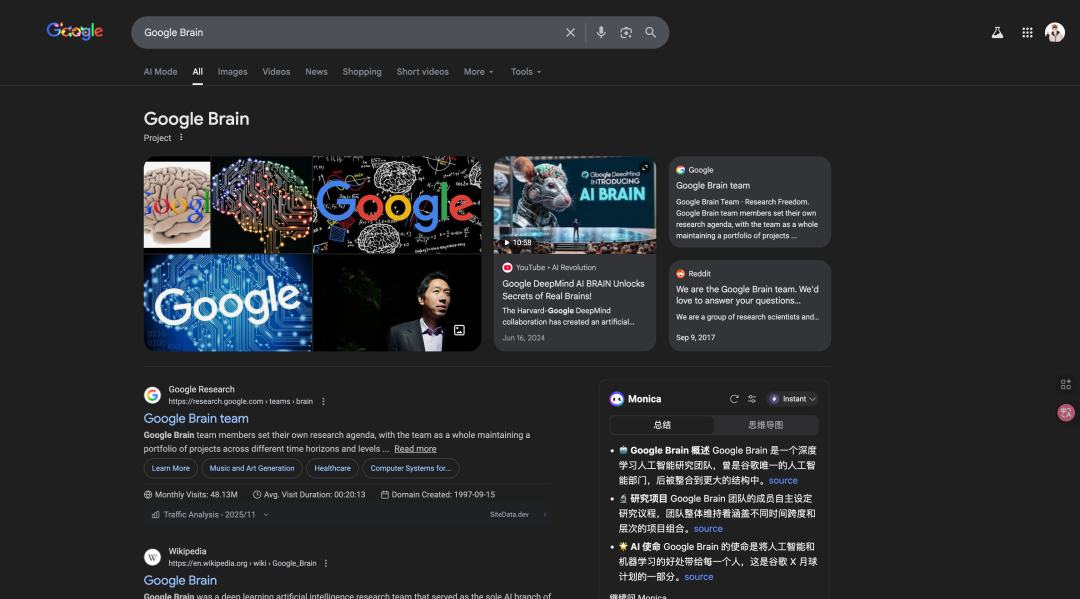Play the AI BRAIN video
Image resolution: width=1080 pixels, height=599 pixels.
click(574, 205)
